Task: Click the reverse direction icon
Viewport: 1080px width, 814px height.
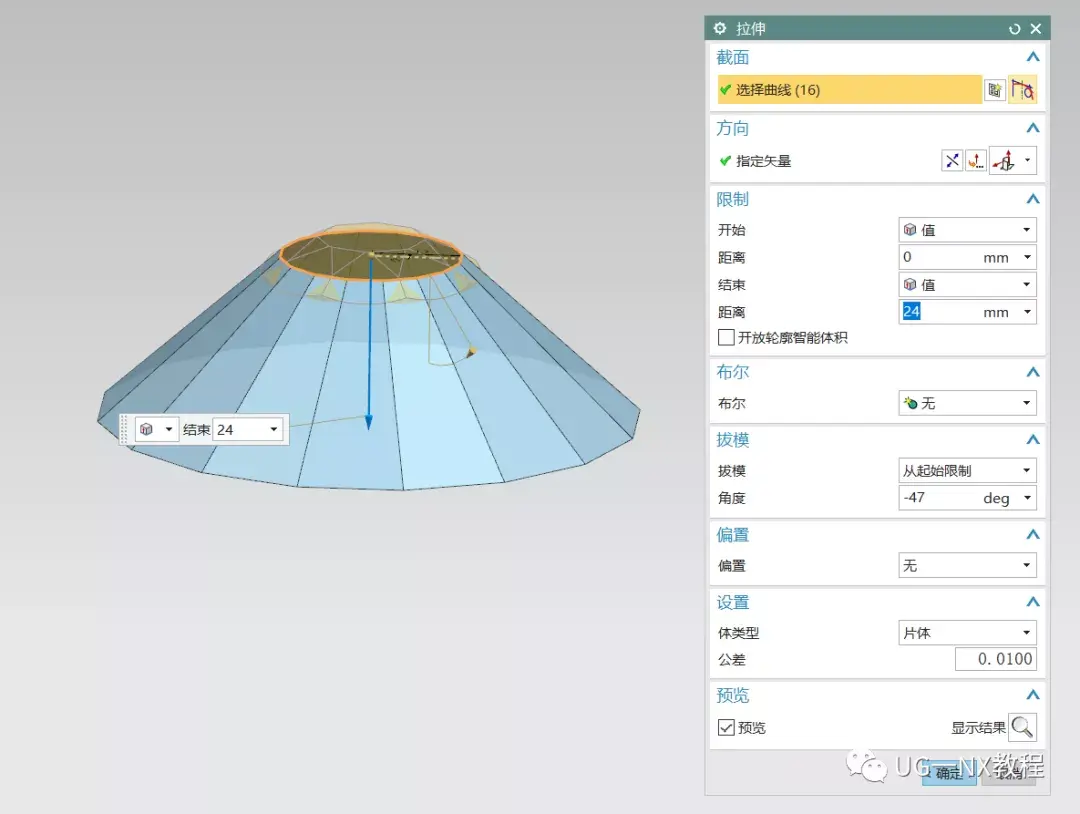Action: click(x=952, y=161)
